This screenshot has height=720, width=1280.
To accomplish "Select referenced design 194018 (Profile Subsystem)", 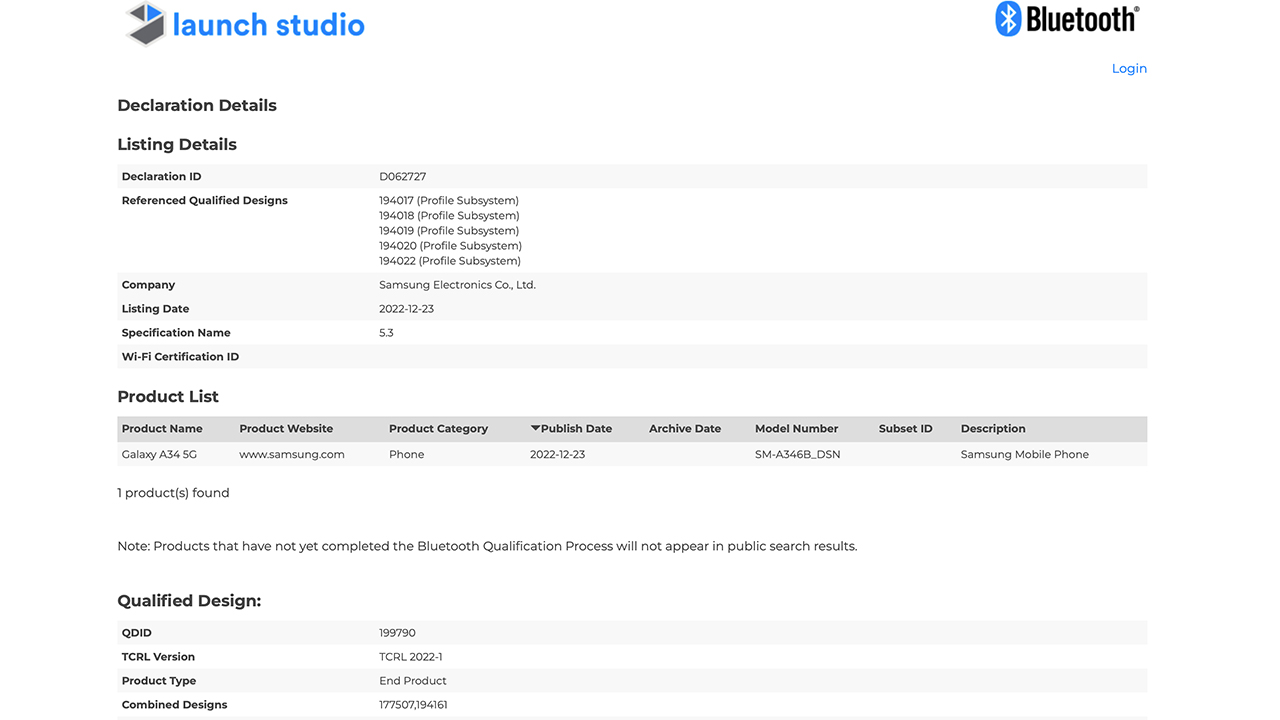I will click(x=449, y=216).
